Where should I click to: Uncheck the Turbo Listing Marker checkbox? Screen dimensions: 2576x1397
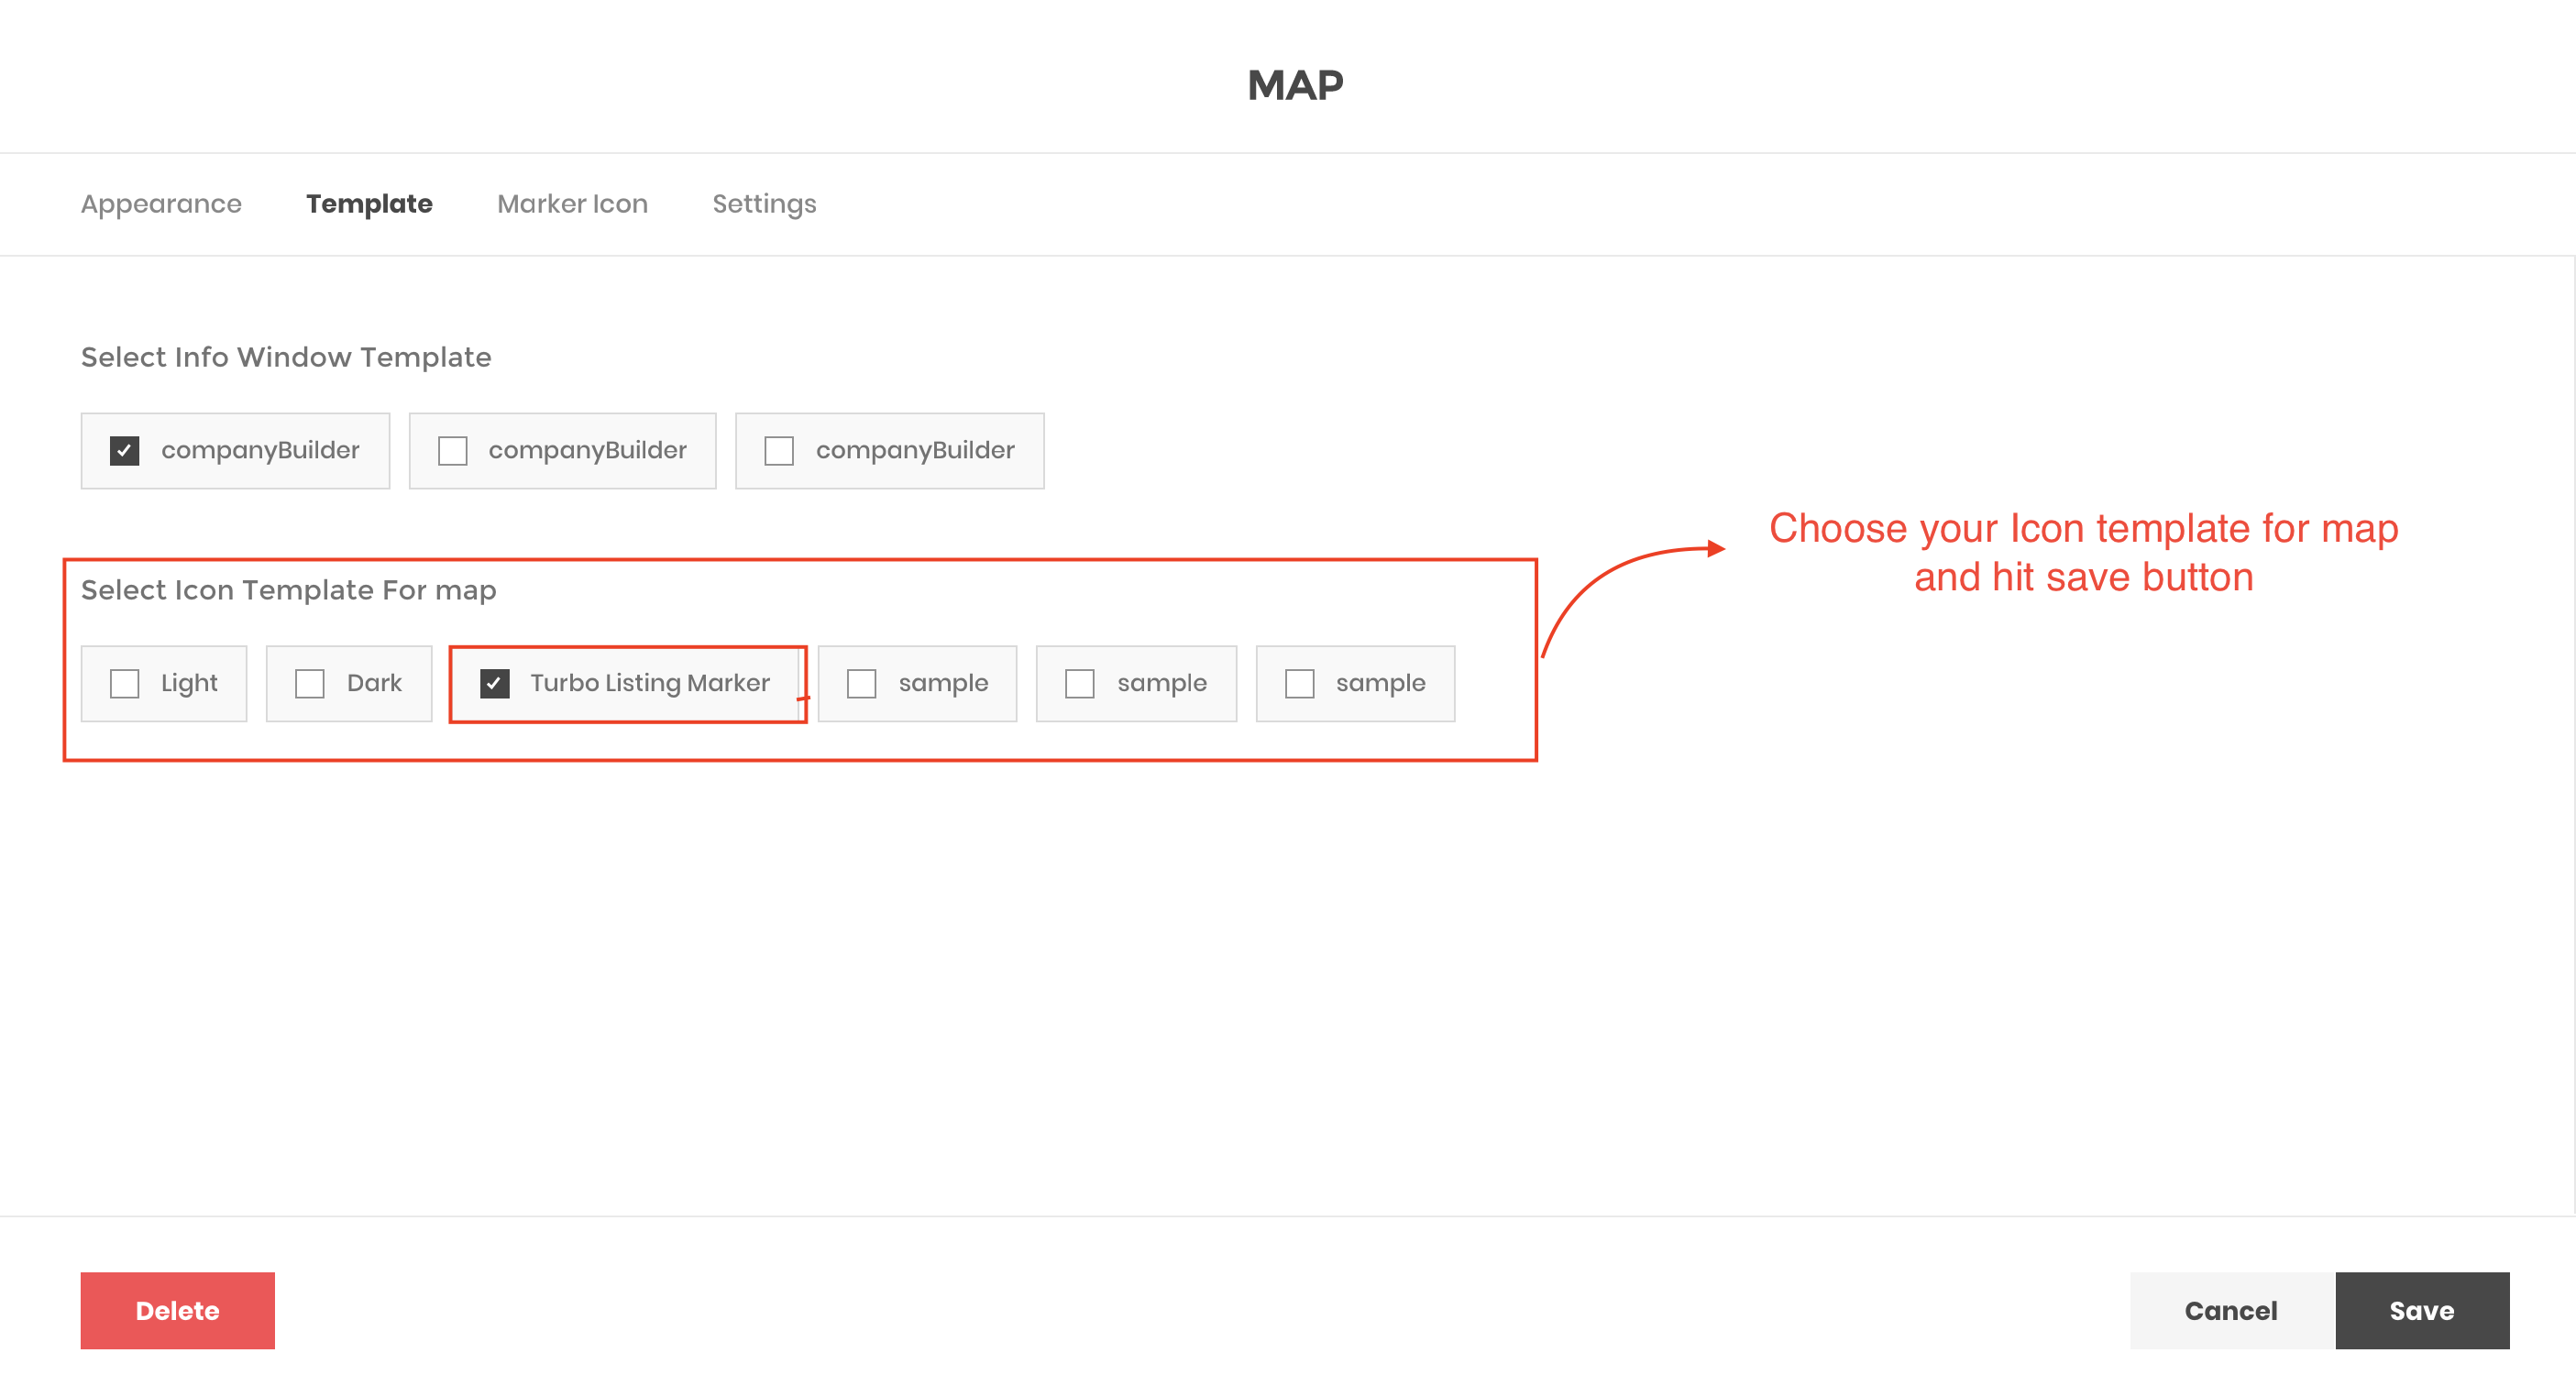coord(495,684)
